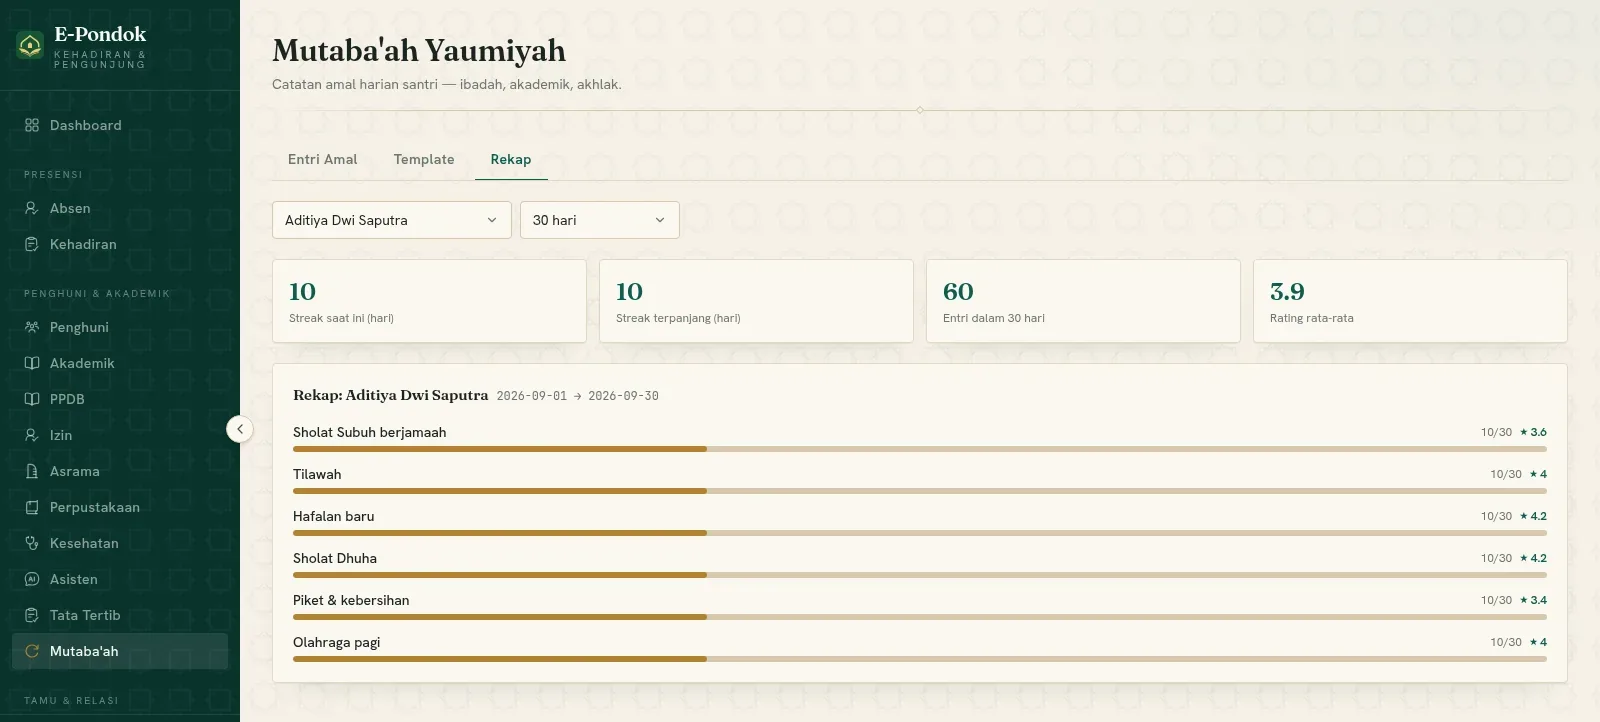Click the Sholat Dhuha row label
The width and height of the screenshot is (1600, 722).
point(335,558)
